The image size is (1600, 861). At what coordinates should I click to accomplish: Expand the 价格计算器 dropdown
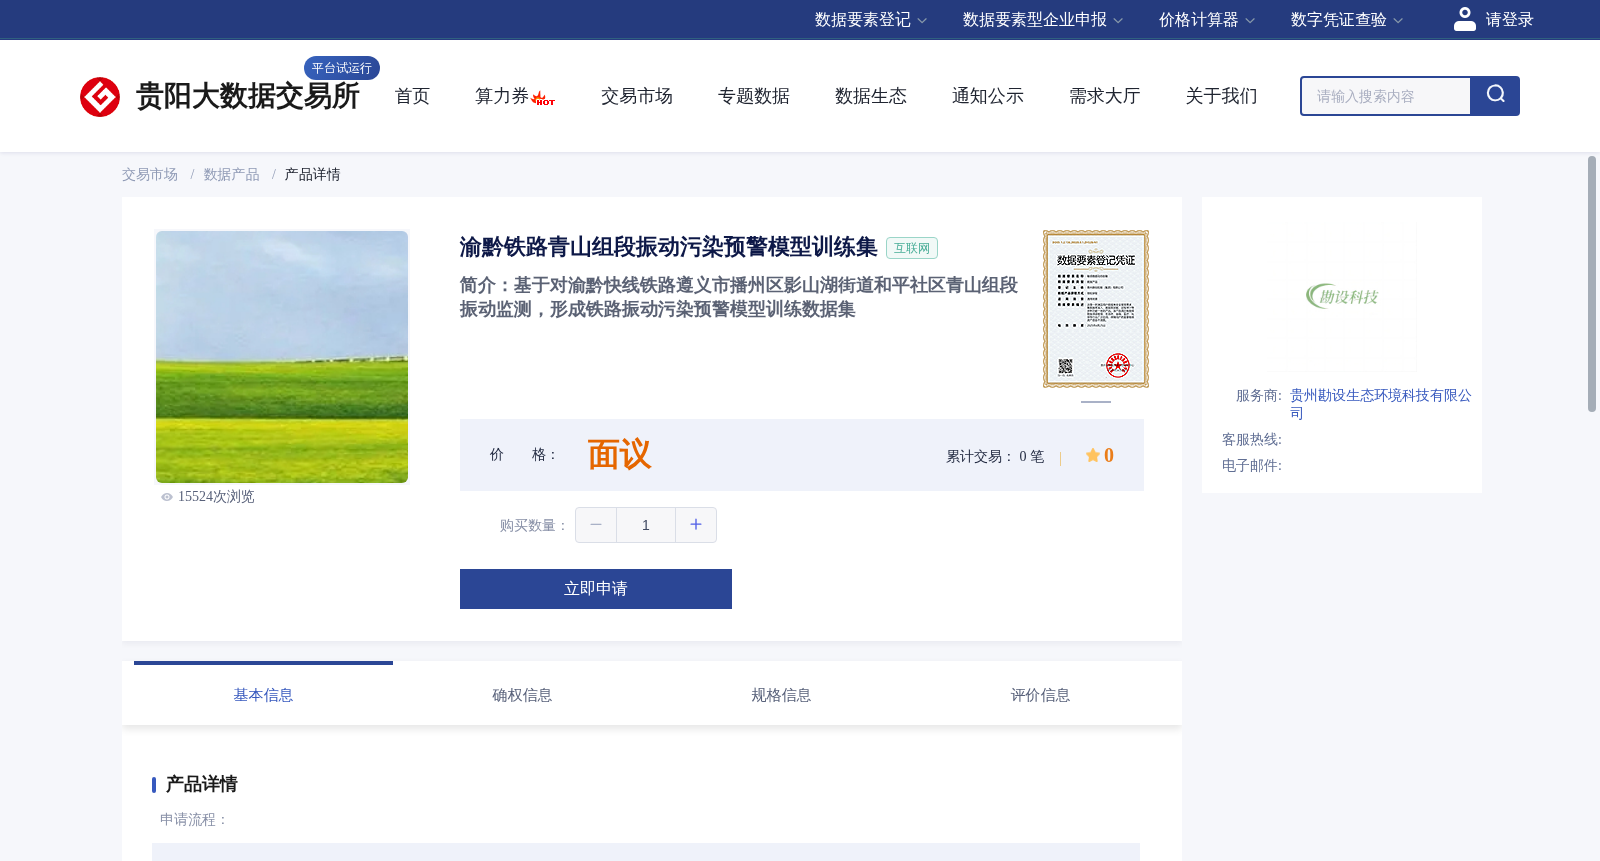1207,20
